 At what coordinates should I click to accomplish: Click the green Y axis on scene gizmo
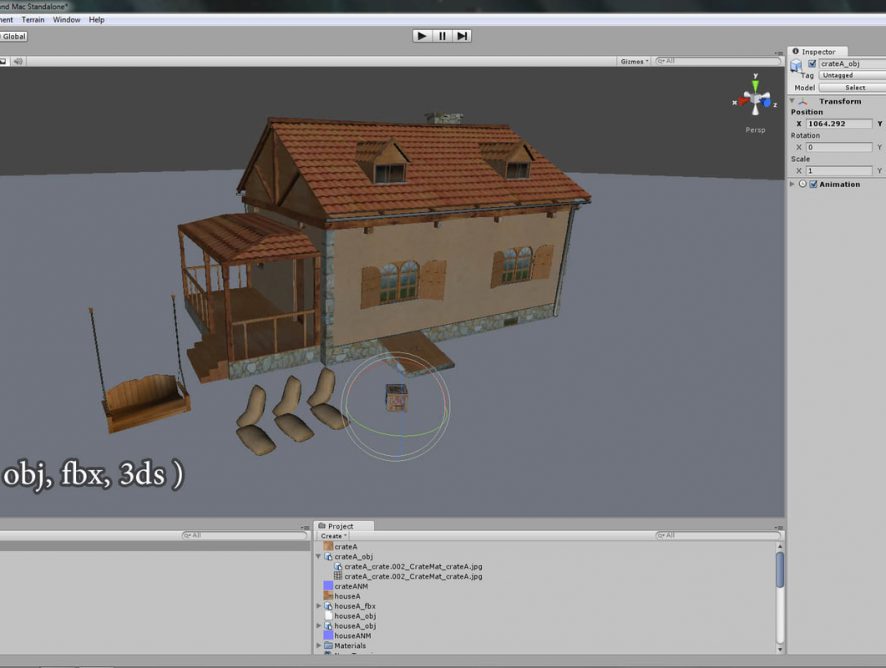756,83
